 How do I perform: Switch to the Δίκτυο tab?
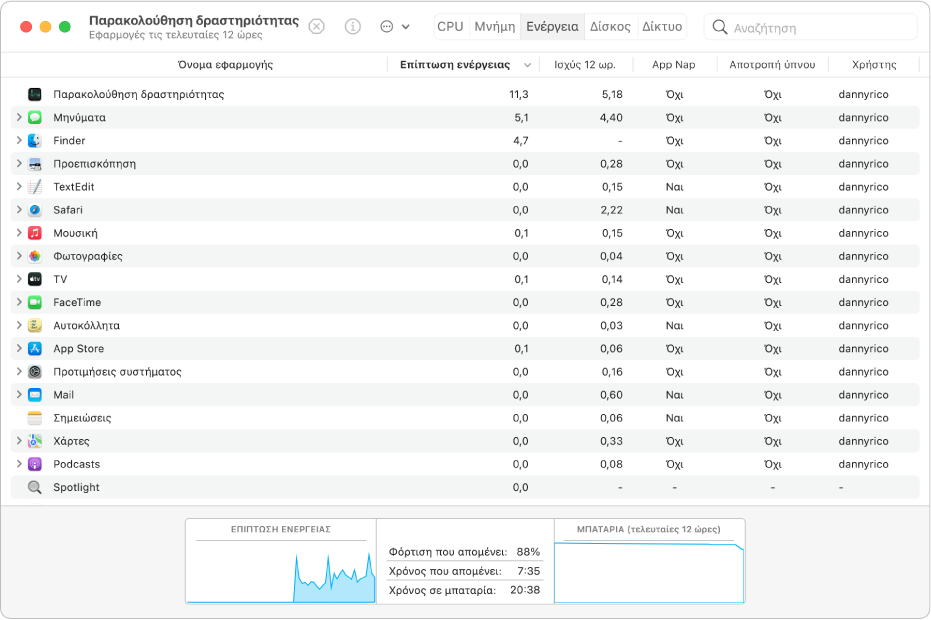click(662, 27)
